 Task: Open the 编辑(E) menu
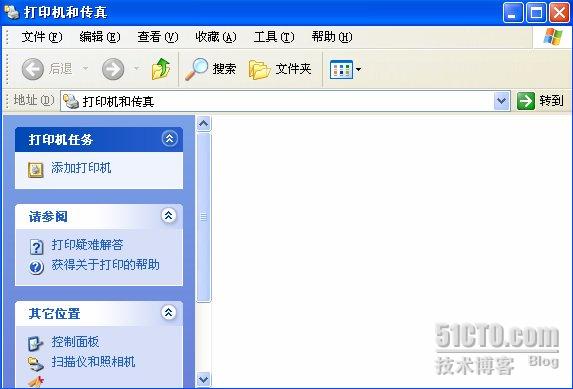click(100, 37)
